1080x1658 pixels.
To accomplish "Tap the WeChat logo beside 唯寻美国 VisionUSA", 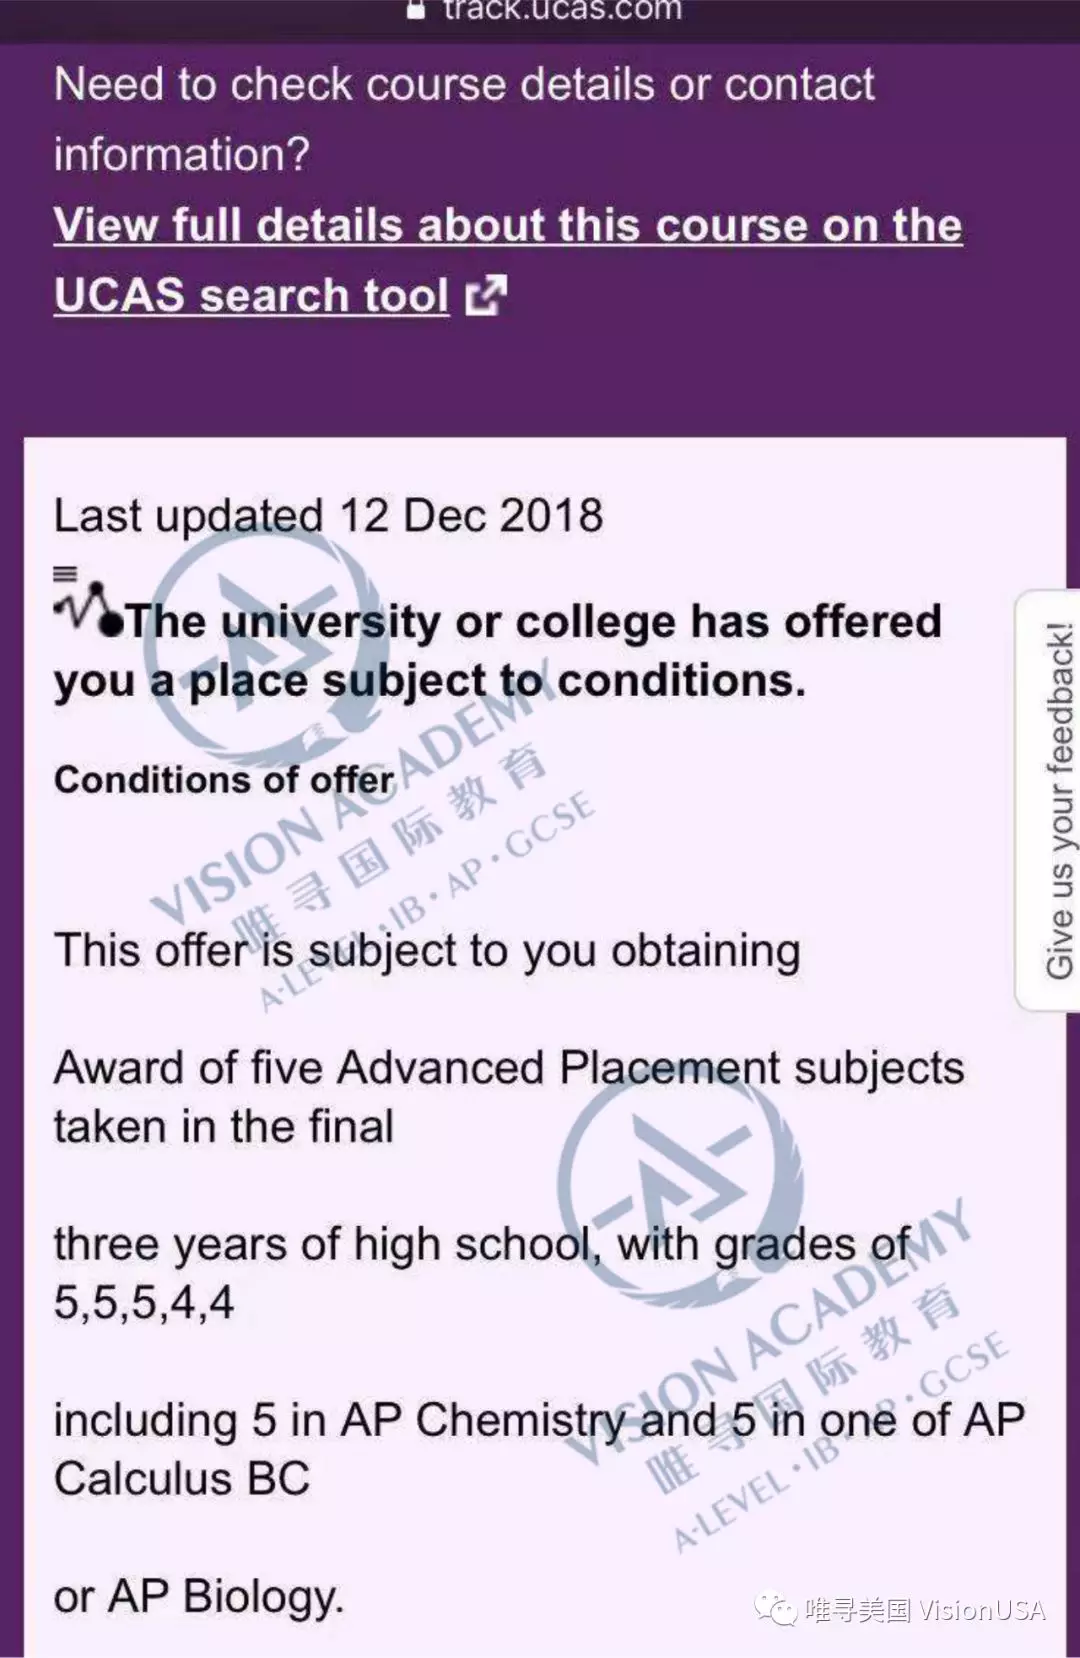I will click(x=776, y=1609).
